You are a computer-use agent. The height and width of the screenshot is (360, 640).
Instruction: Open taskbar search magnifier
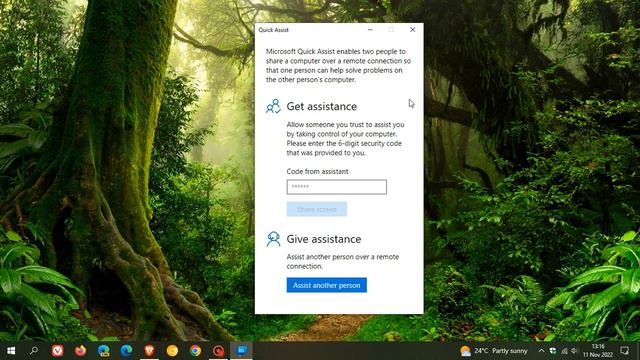(34, 351)
